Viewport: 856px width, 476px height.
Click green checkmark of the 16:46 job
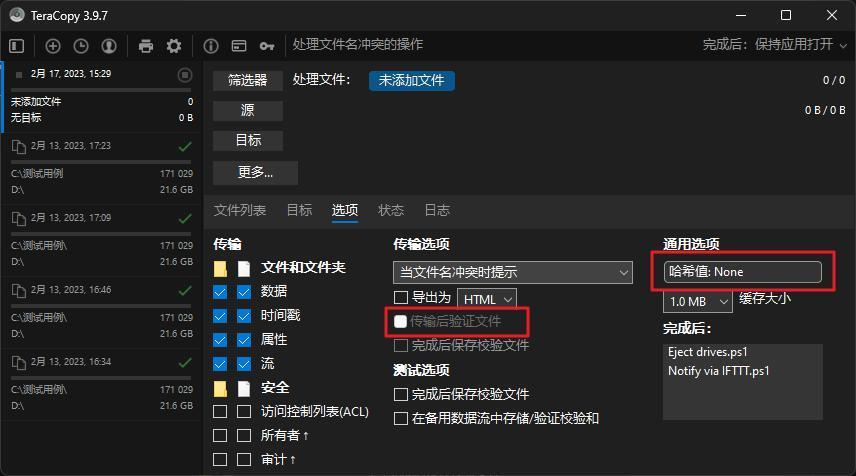[185, 290]
